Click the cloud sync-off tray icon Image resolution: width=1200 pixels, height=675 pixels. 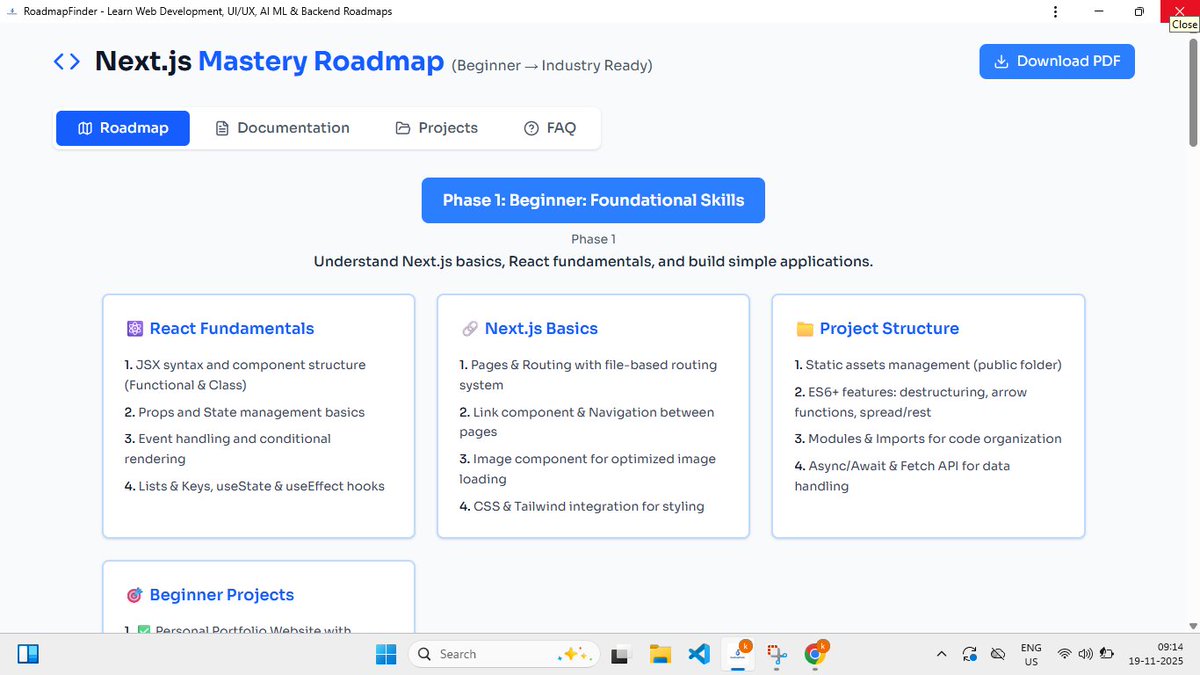pyautogui.click(x=997, y=654)
